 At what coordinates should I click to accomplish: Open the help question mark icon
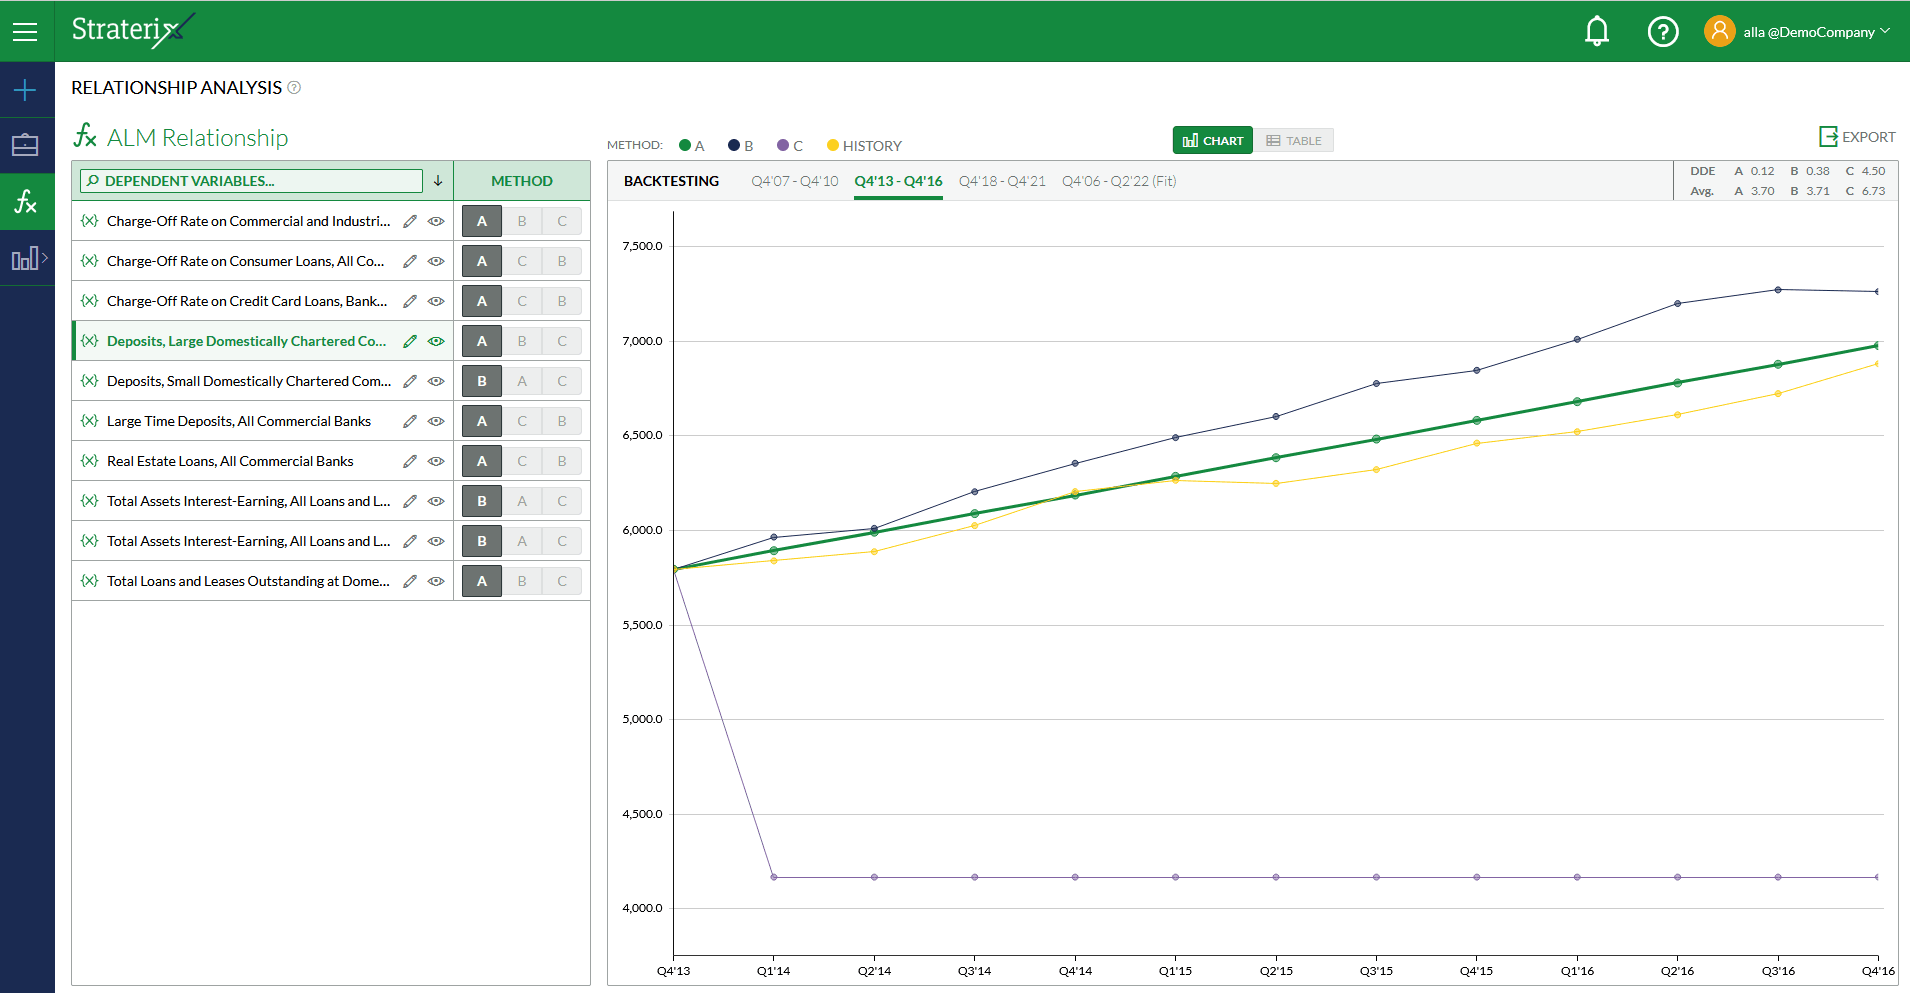1662,32
